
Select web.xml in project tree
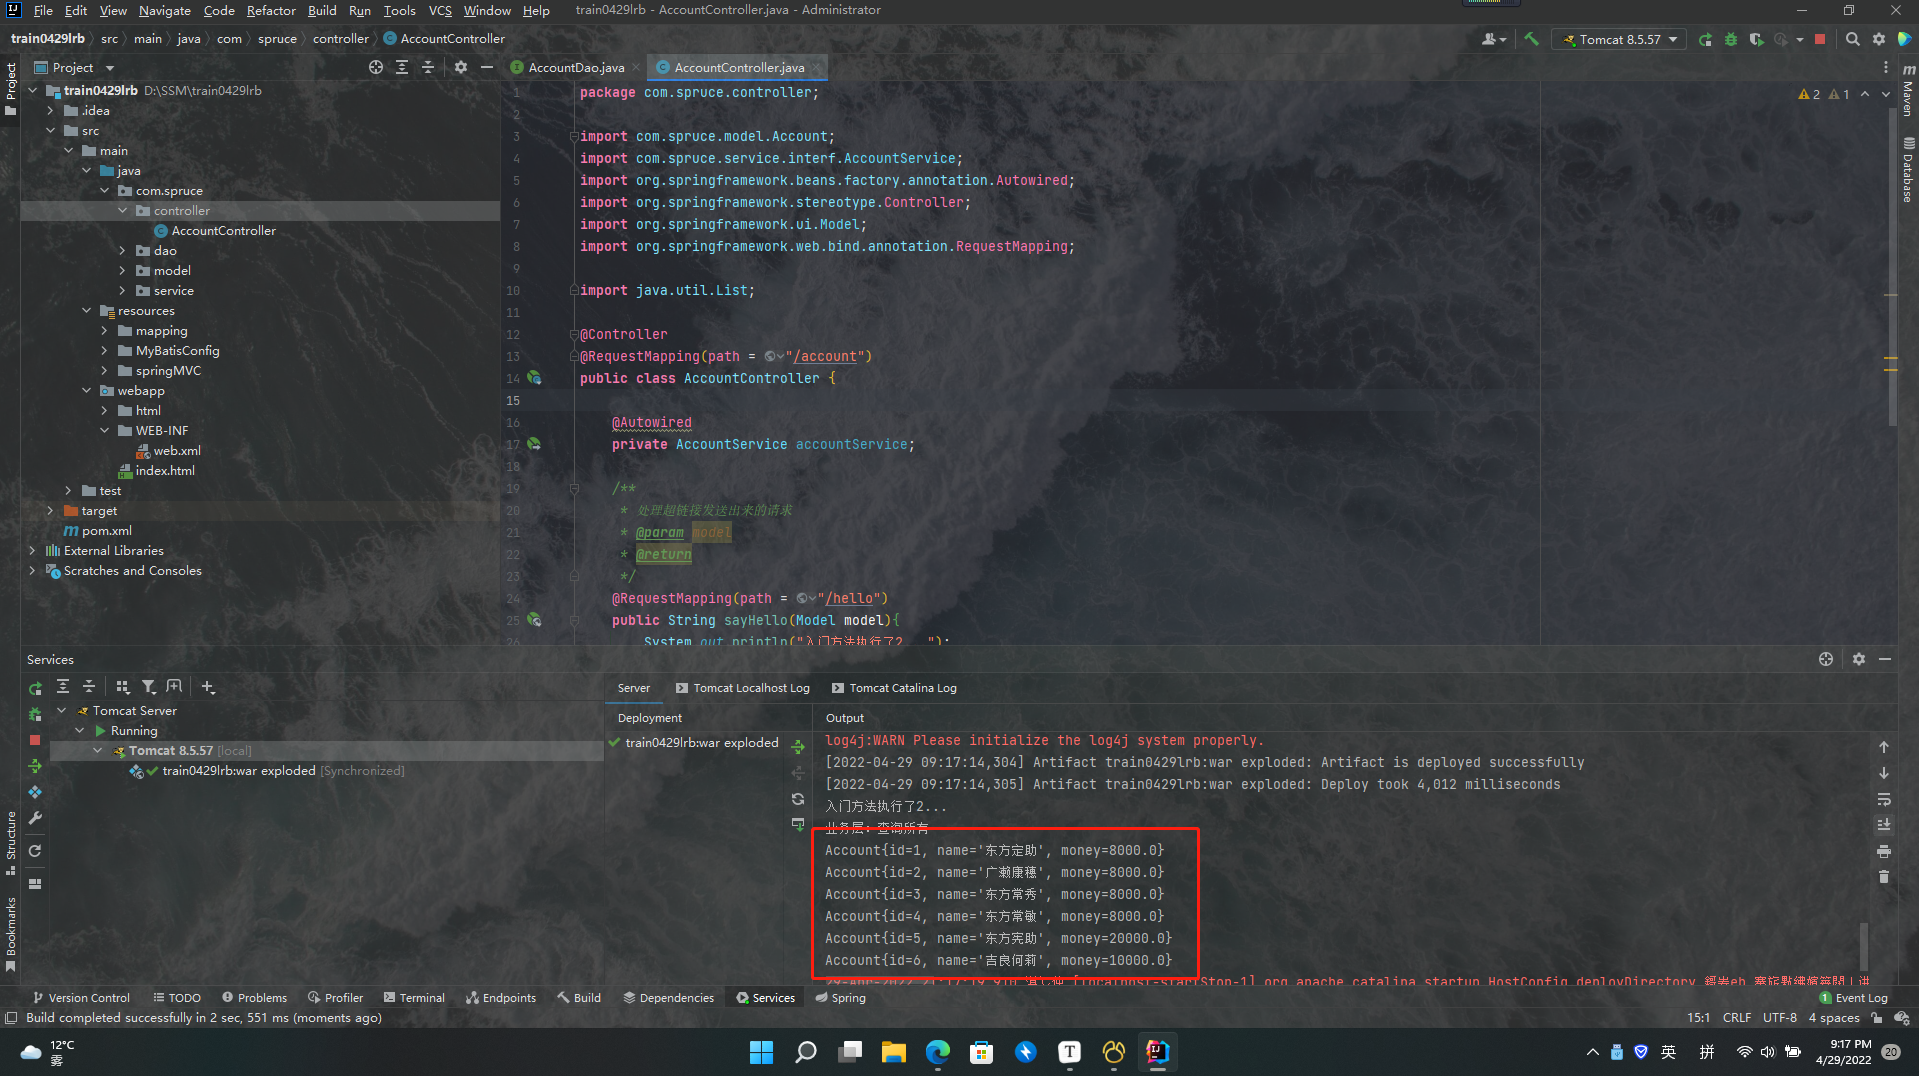click(177, 451)
